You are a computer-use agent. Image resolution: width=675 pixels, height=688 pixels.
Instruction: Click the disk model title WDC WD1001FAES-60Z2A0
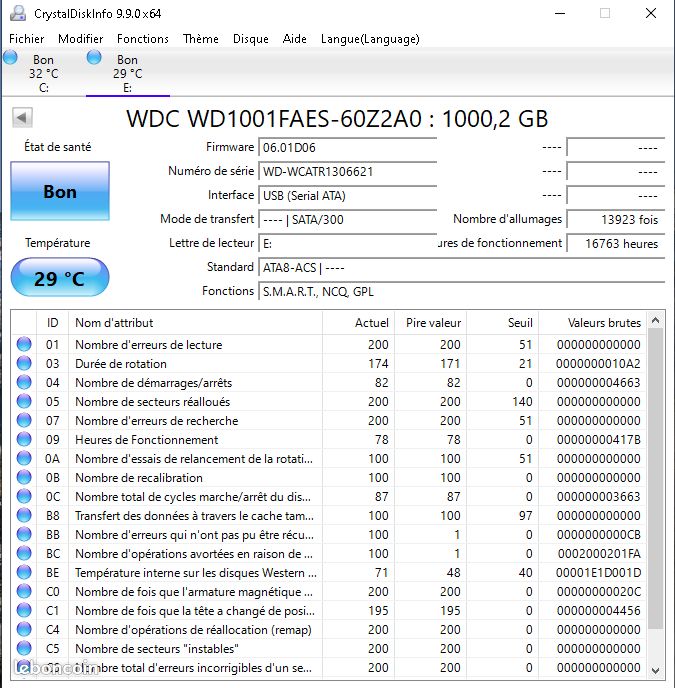[x=337, y=118]
